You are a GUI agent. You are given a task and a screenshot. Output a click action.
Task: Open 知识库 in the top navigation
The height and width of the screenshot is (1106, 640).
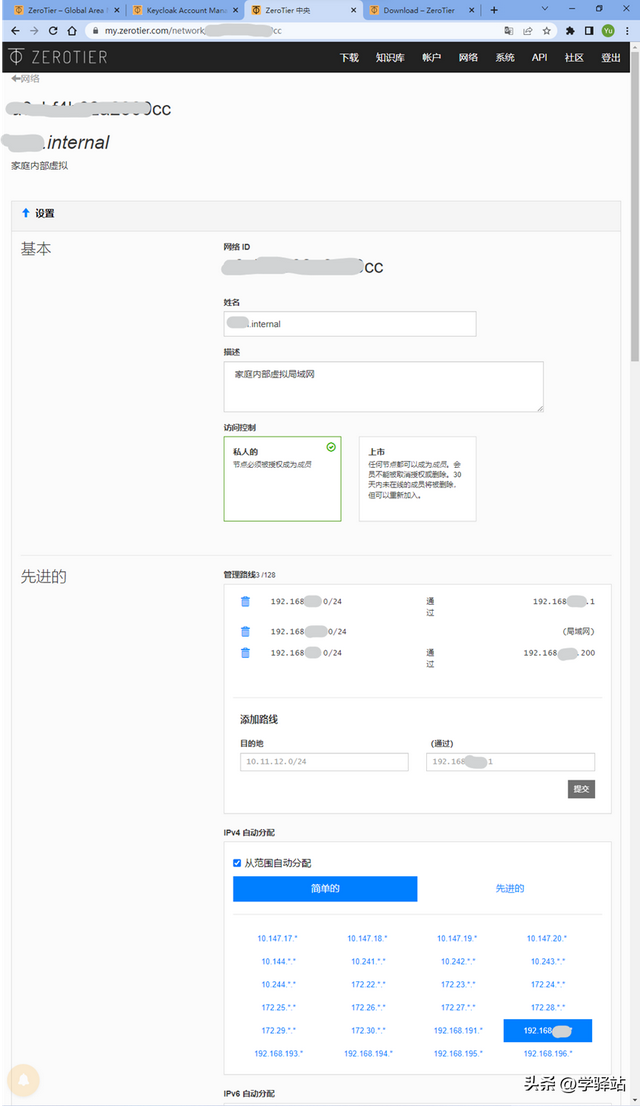pos(390,58)
